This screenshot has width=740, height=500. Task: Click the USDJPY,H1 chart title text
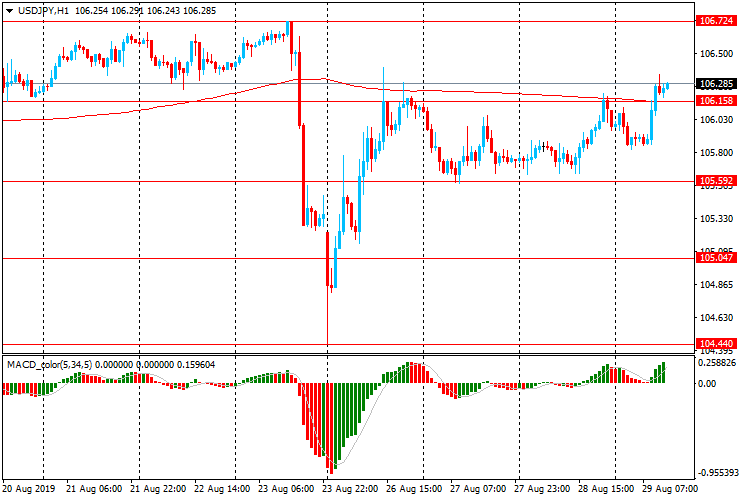pyautogui.click(x=43, y=10)
